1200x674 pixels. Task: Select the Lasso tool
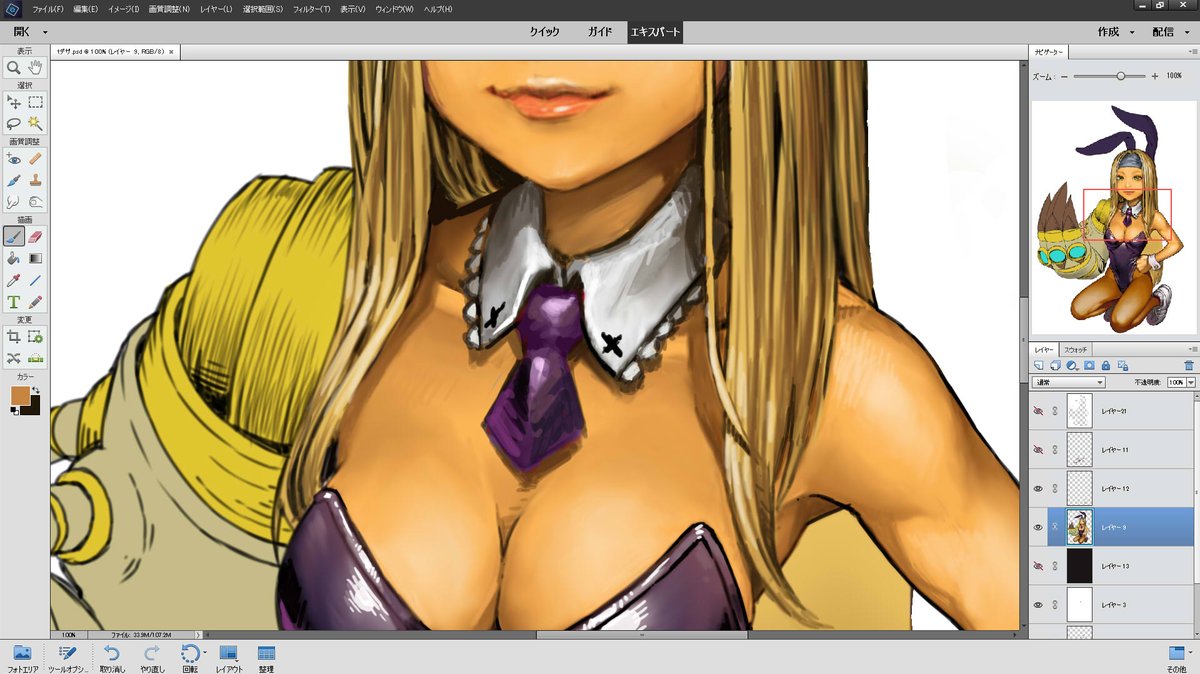[14, 123]
